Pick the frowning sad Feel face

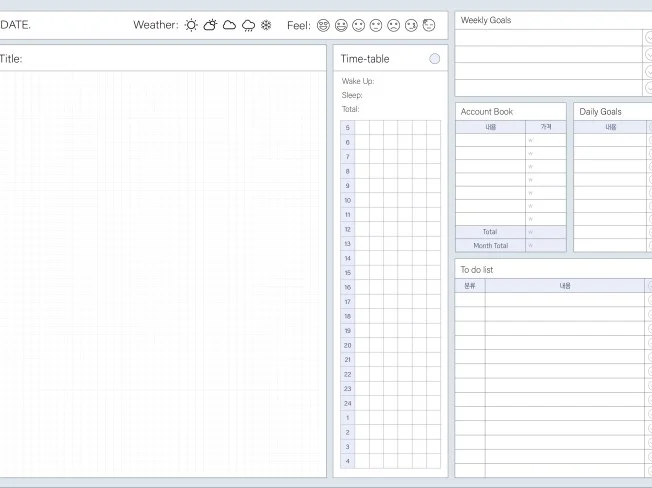tap(394, 25)
